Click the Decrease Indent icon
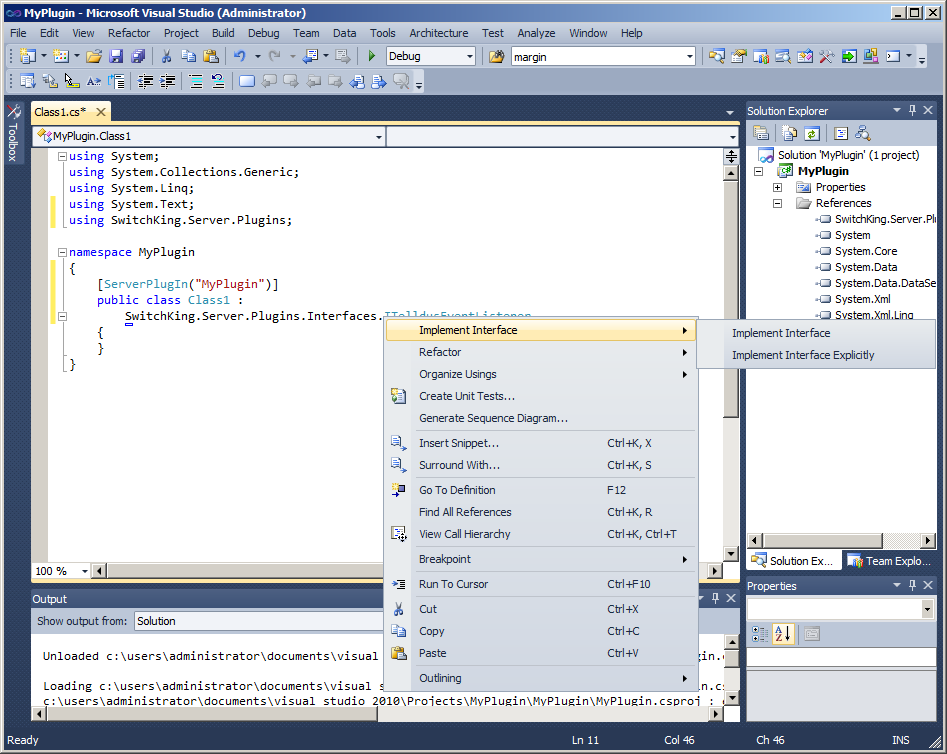The image size is (947, 754). coord(145,81)
